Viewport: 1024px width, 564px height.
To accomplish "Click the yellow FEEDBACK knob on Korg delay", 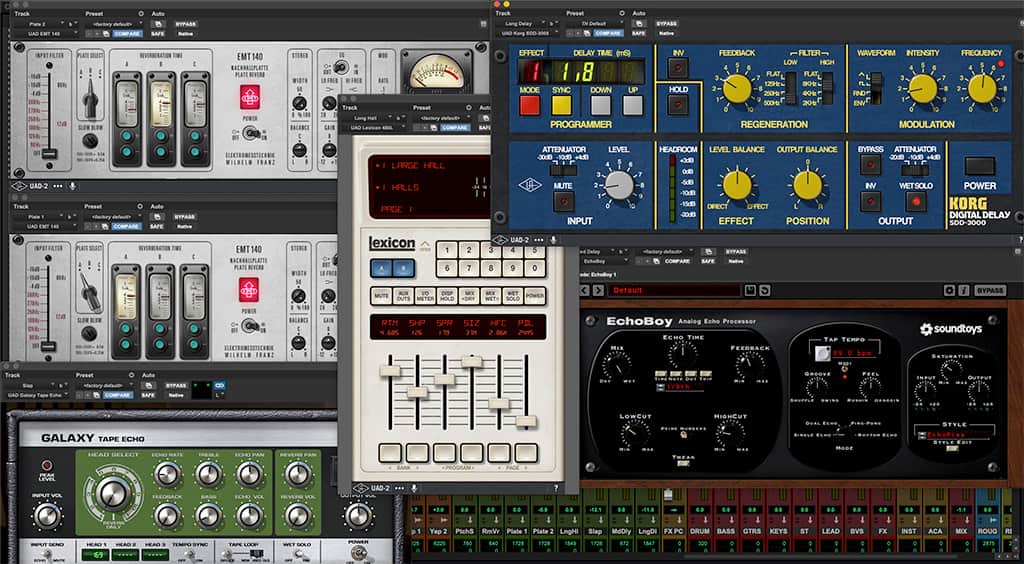I will (737, 89).
